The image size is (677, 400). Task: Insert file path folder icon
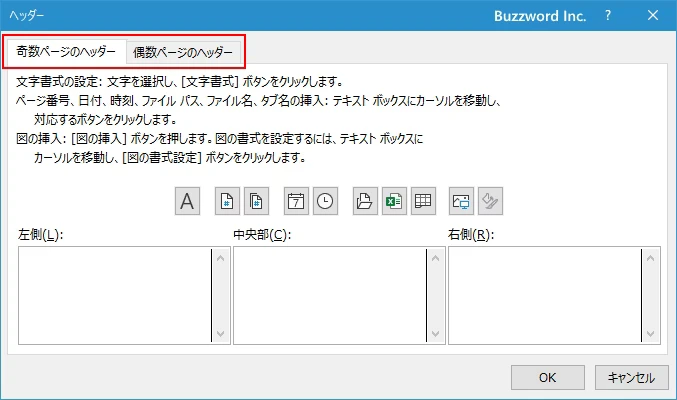[365, 201]
